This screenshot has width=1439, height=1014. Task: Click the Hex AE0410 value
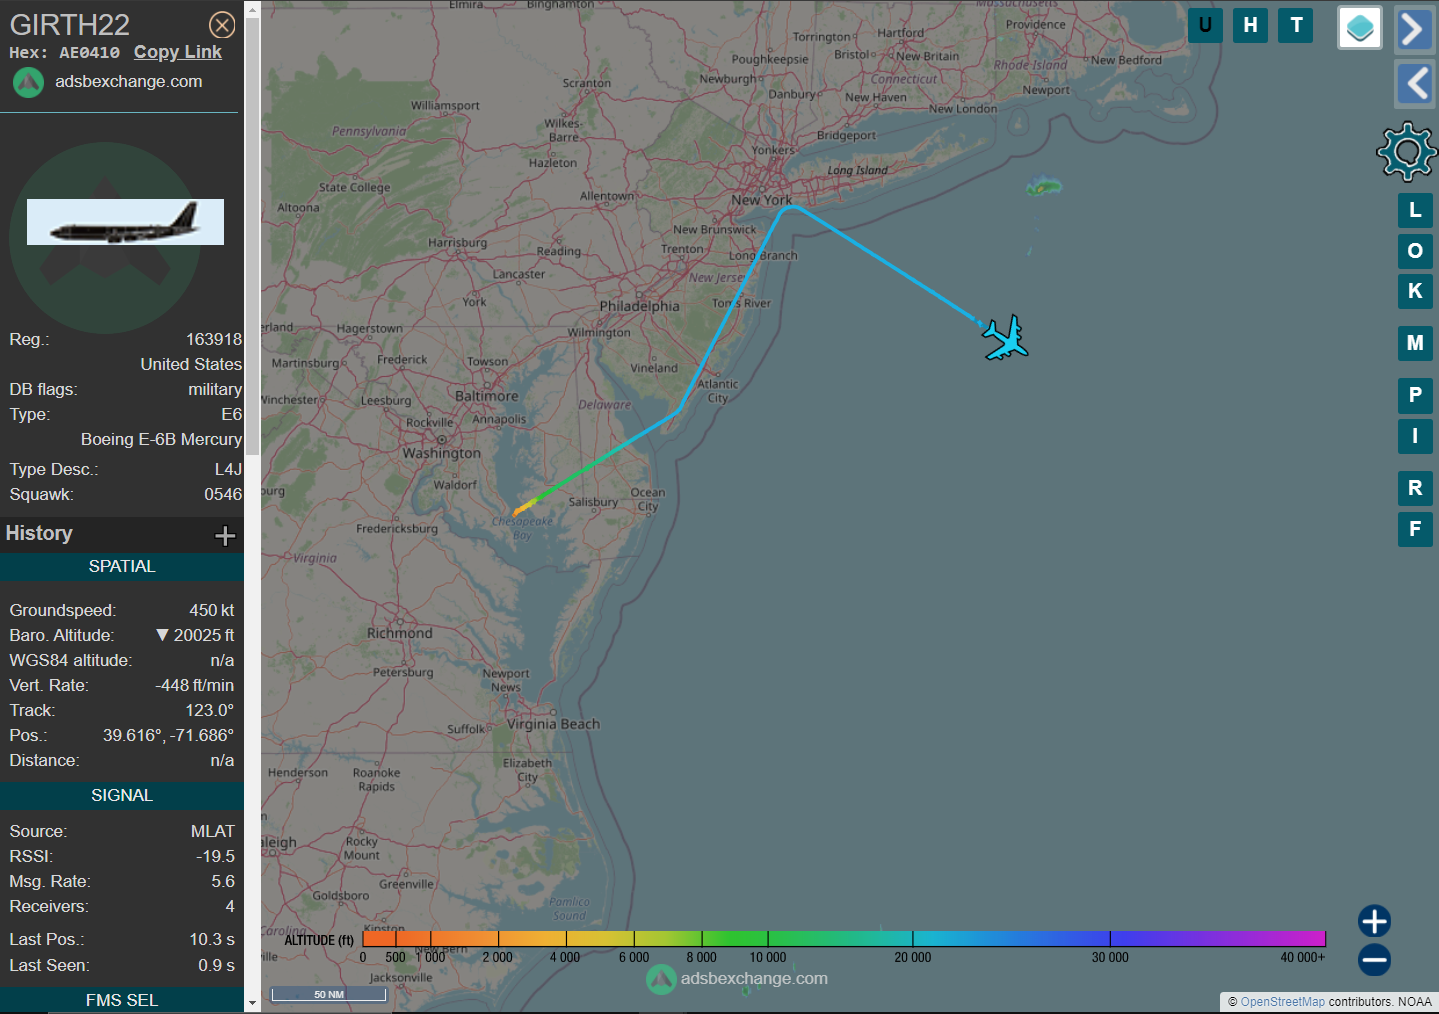tap(89, 53)
